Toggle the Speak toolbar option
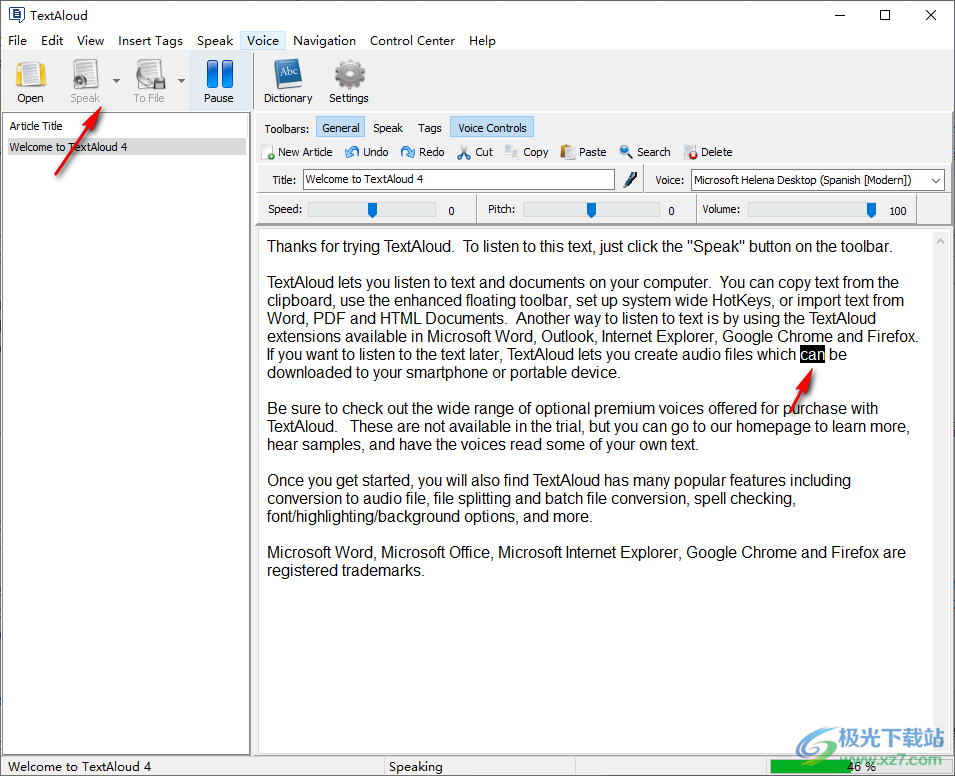This screenshot has width=955, height=776. coord(388,128)
